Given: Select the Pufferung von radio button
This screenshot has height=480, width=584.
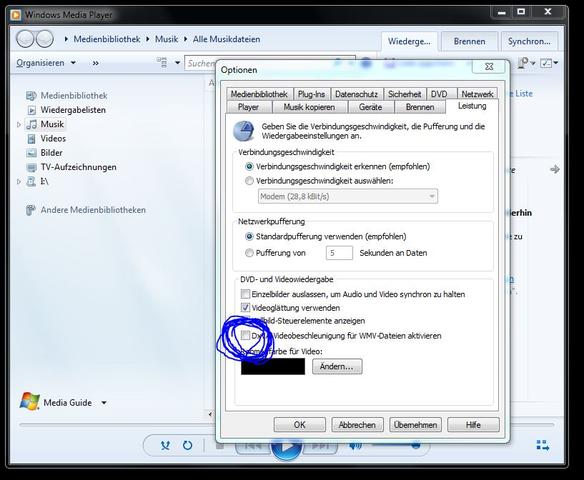Looking at the screenshot, I should click(x=249, y=253).
